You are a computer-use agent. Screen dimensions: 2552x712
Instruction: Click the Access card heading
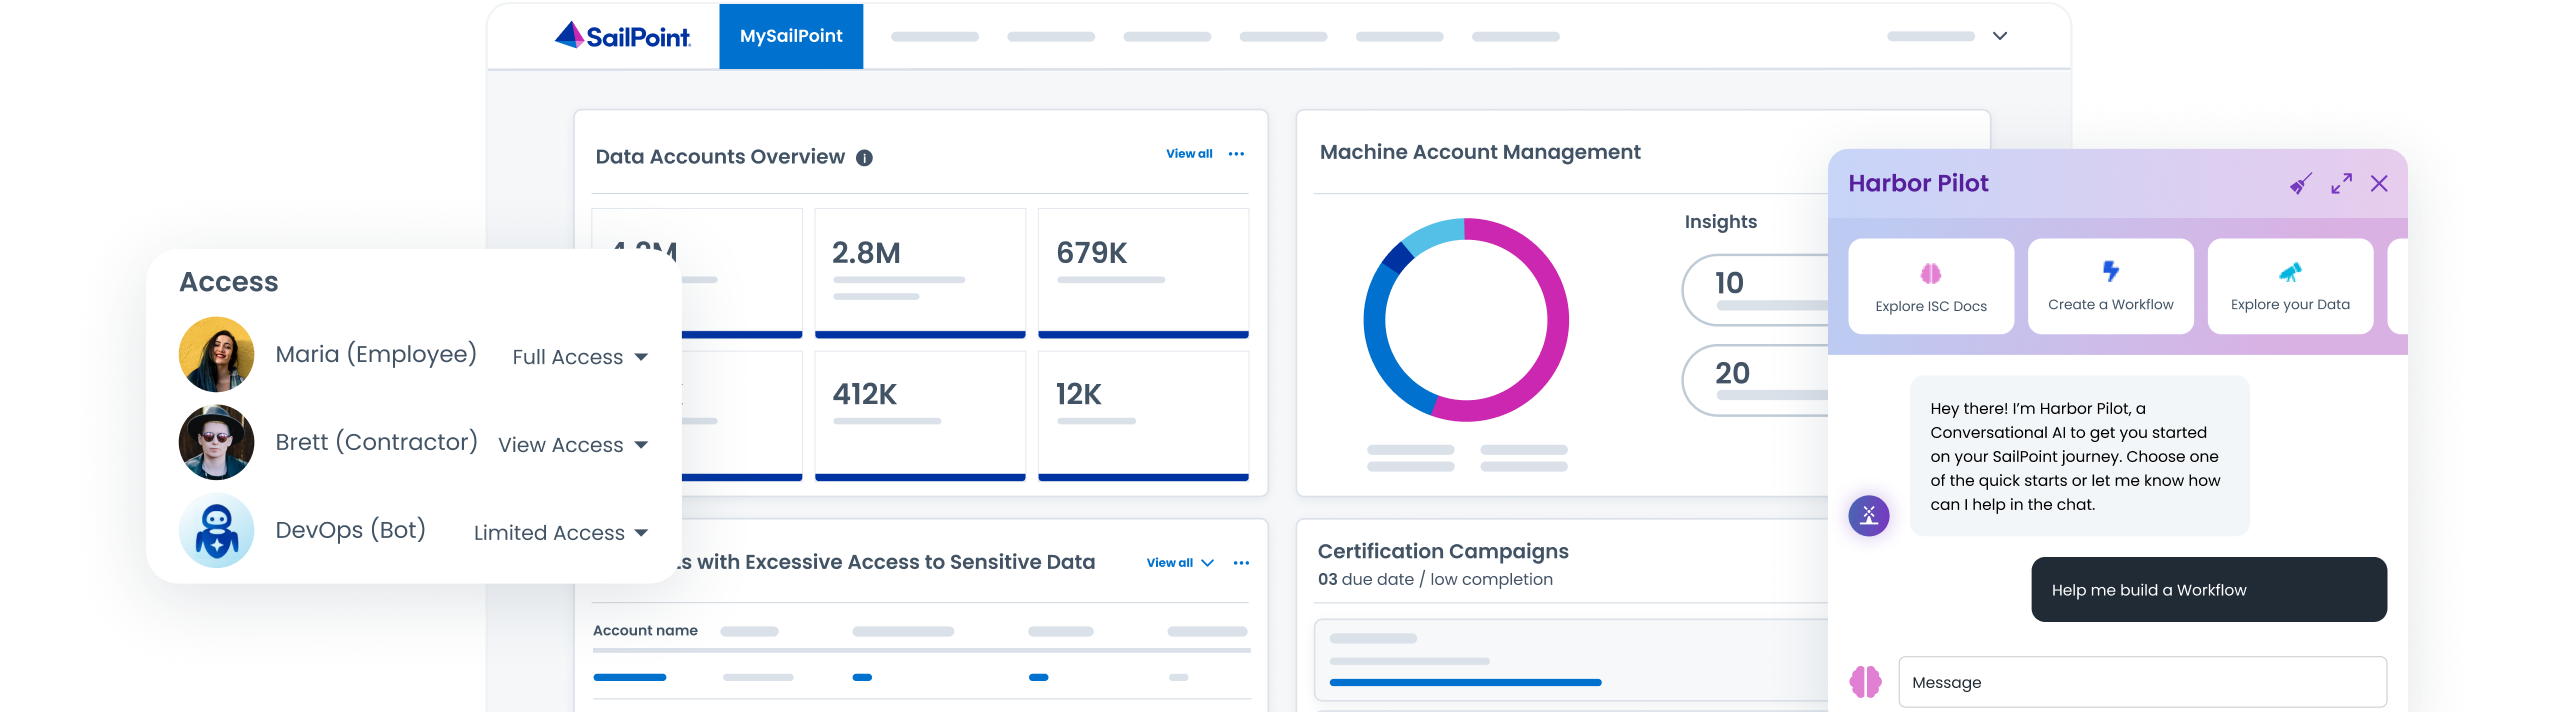pyautogui.click(x=229, y=282)
